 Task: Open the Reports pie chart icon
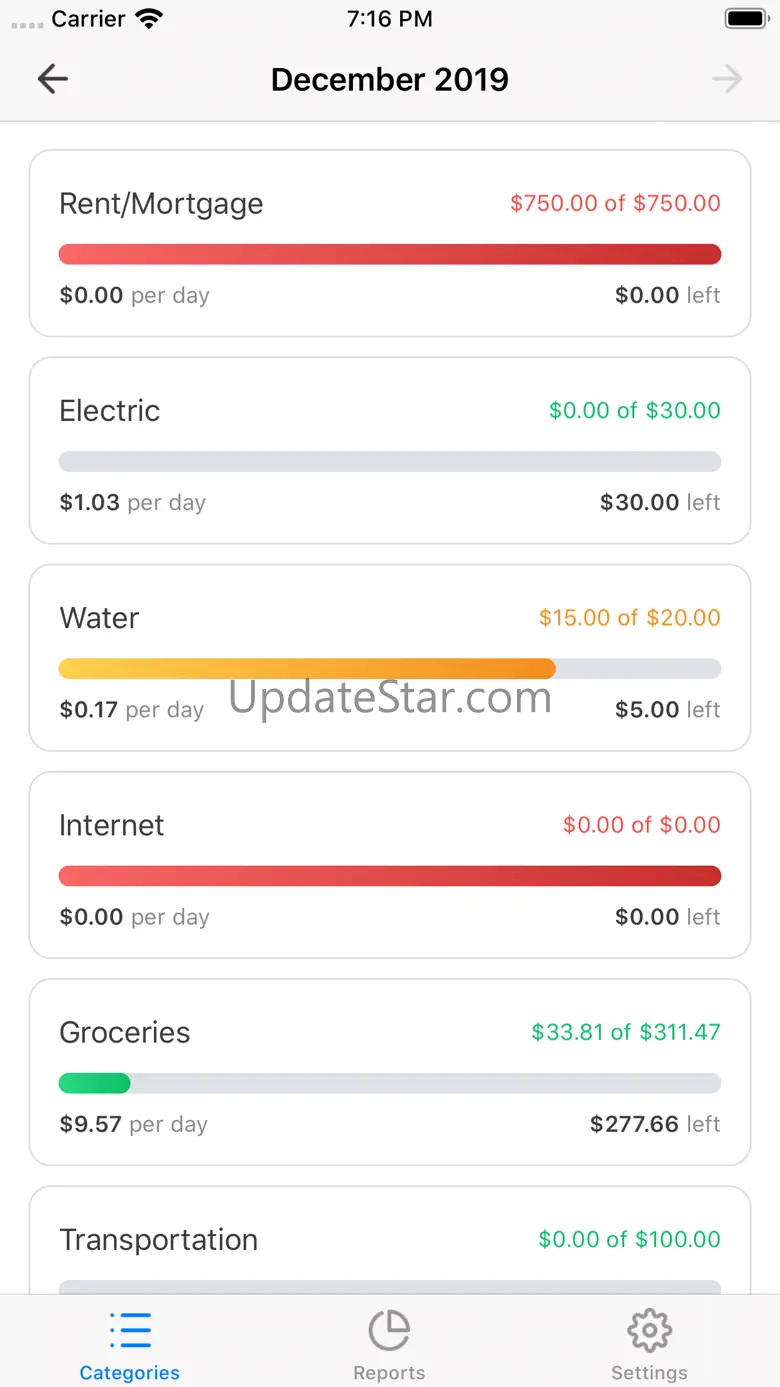pos(389,1330)
